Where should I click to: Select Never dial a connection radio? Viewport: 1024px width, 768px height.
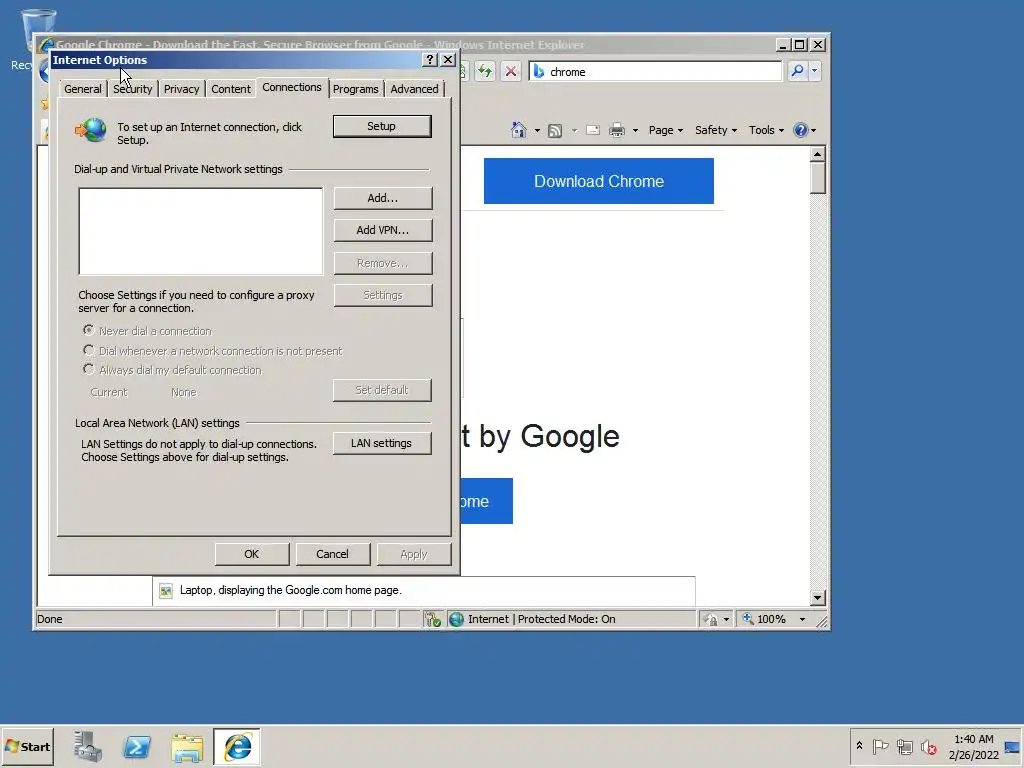(x=89, y=330)
